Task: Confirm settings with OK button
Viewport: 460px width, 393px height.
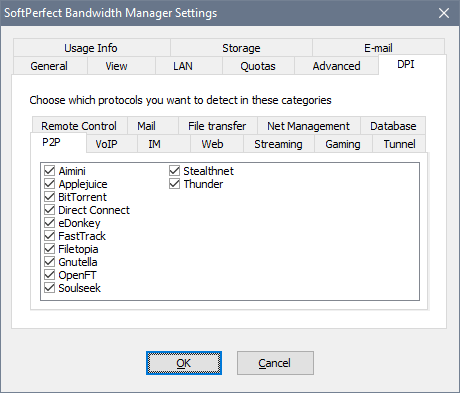Action: coord(184,363)
